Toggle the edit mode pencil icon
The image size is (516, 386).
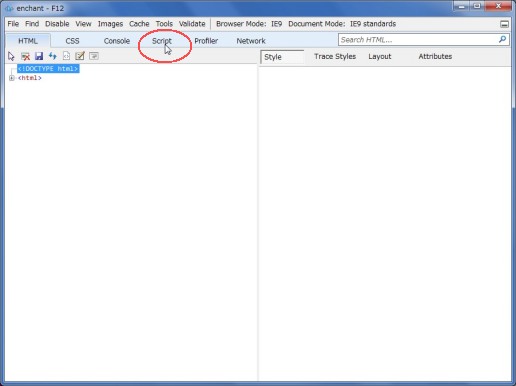(80, 56)
